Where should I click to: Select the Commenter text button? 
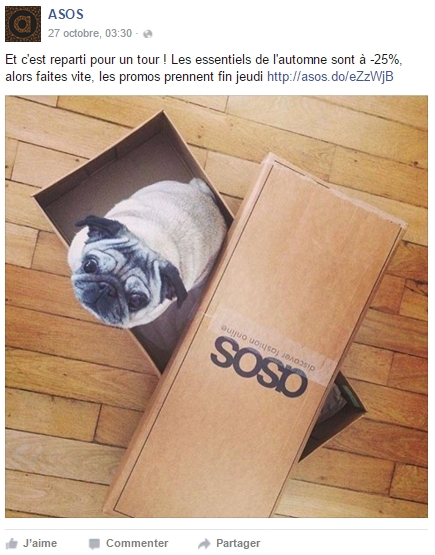coord(137,543)
